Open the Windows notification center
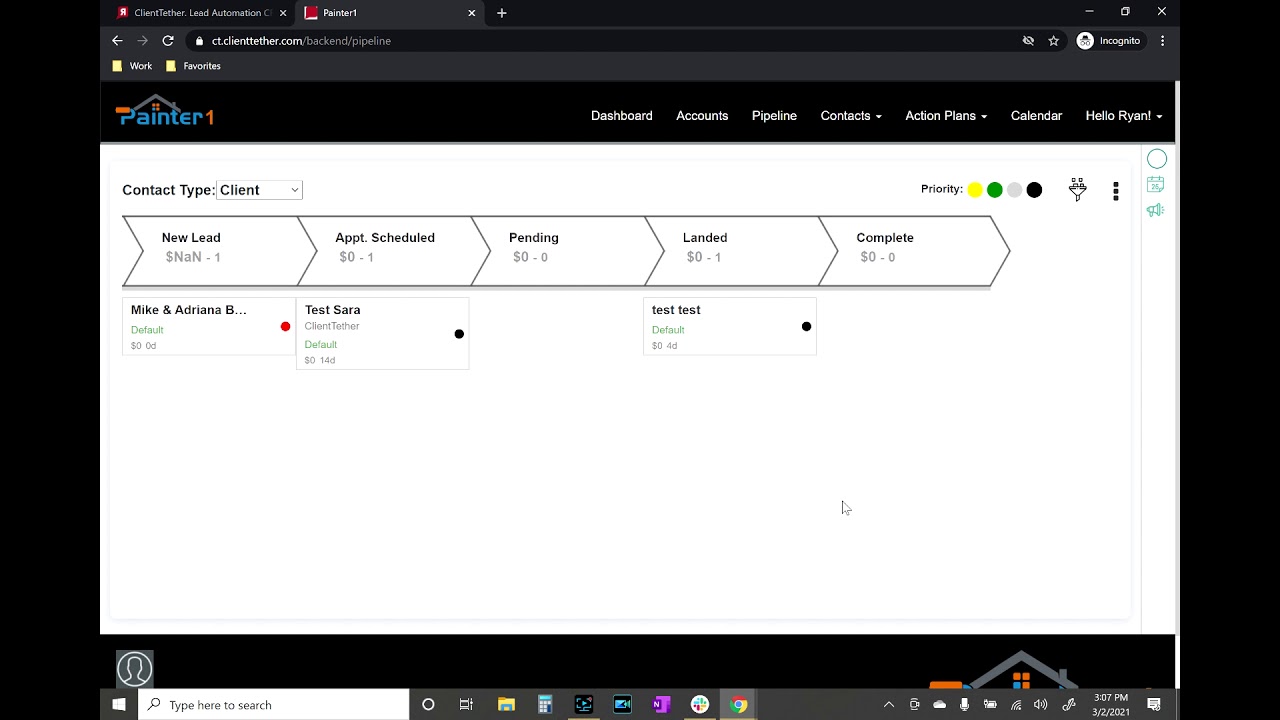The image size is (1280, 720). [1154, 705]
